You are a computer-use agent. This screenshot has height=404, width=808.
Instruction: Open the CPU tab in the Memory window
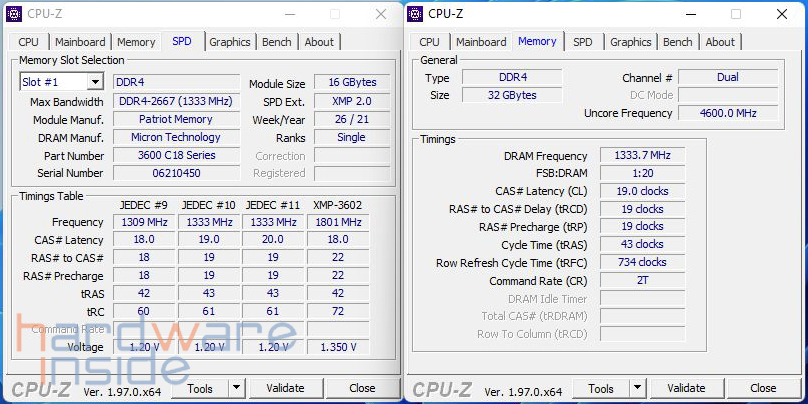(430, 42)
